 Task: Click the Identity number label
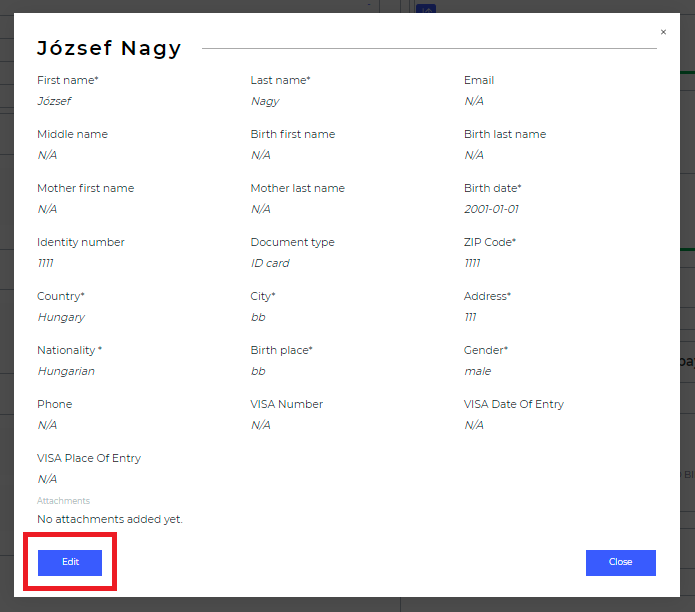tap(81, 242)
